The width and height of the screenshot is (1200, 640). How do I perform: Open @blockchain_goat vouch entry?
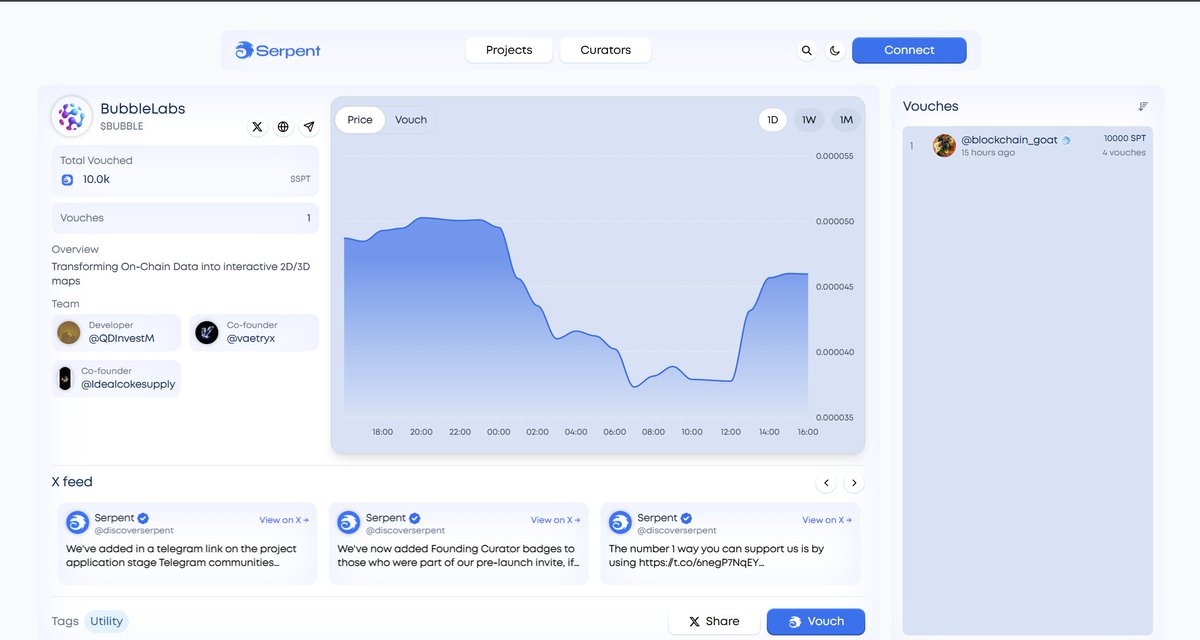[1028, 146]
